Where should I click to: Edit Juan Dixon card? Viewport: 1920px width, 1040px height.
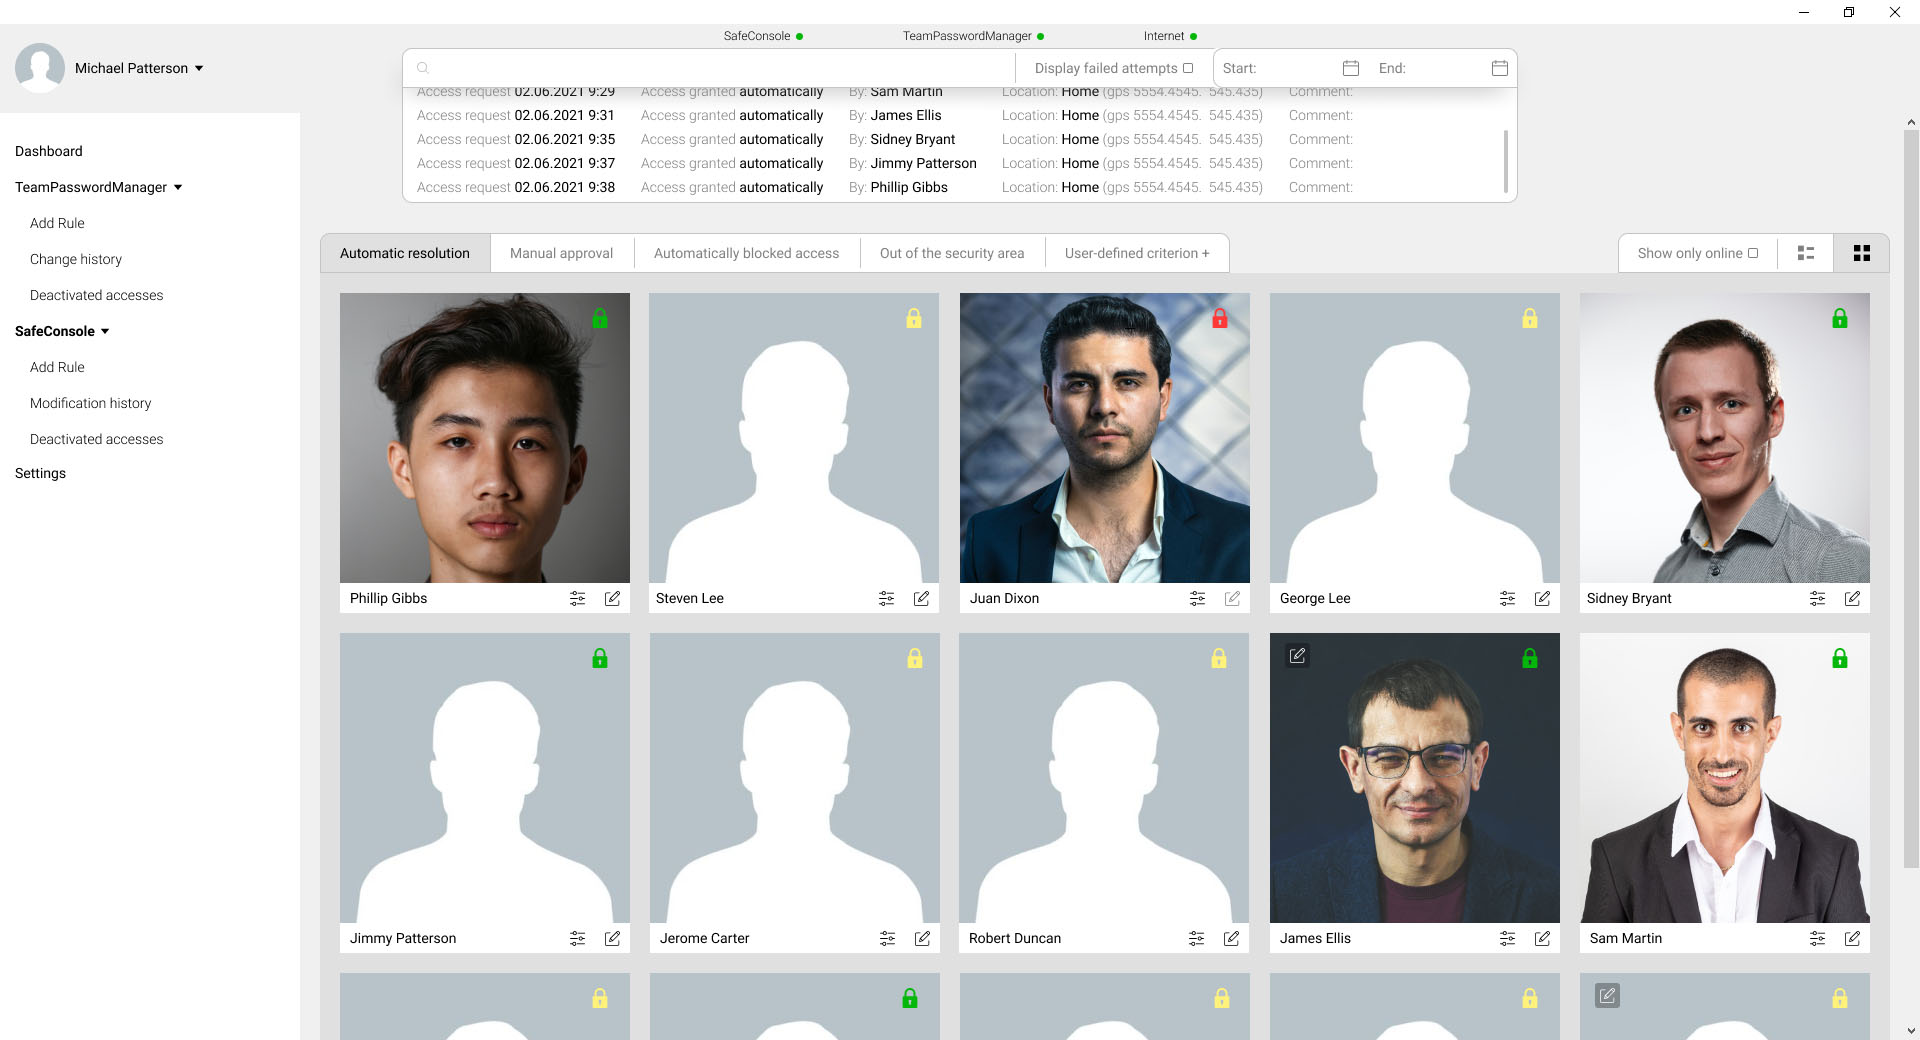point(1233,598)
